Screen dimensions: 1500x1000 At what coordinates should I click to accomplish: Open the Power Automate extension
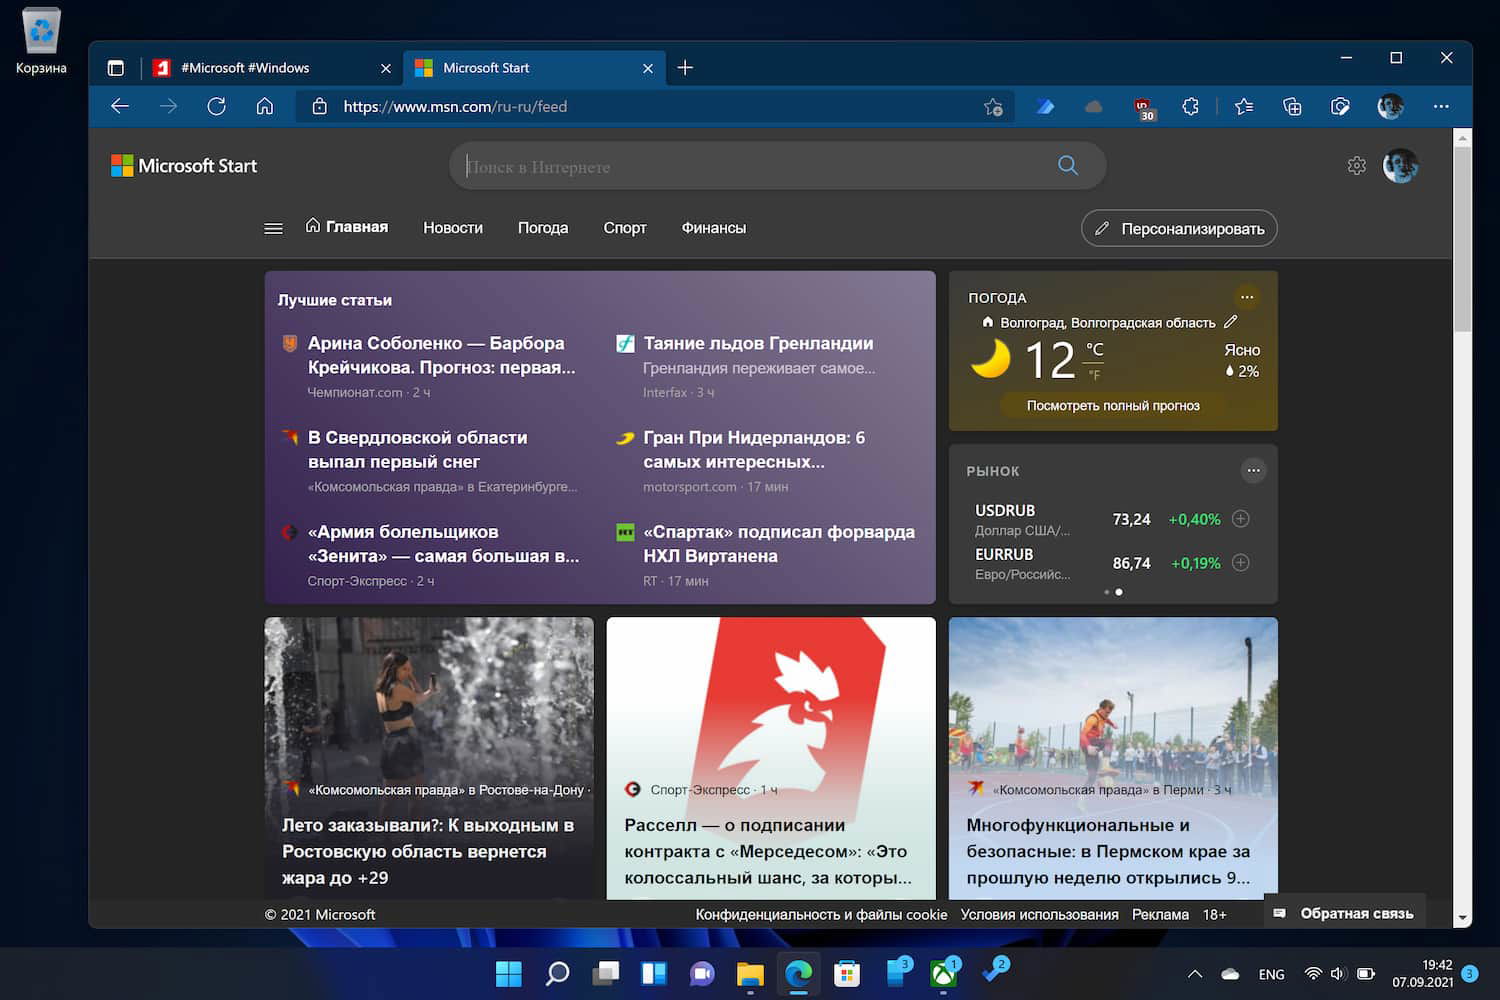[1045, 107]
